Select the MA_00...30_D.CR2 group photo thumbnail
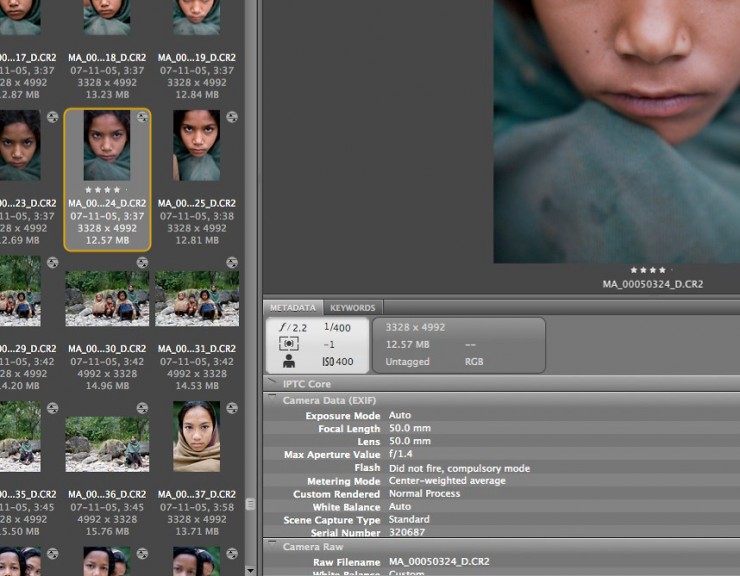This screenshot has width=740, height=576. [107, 298]
